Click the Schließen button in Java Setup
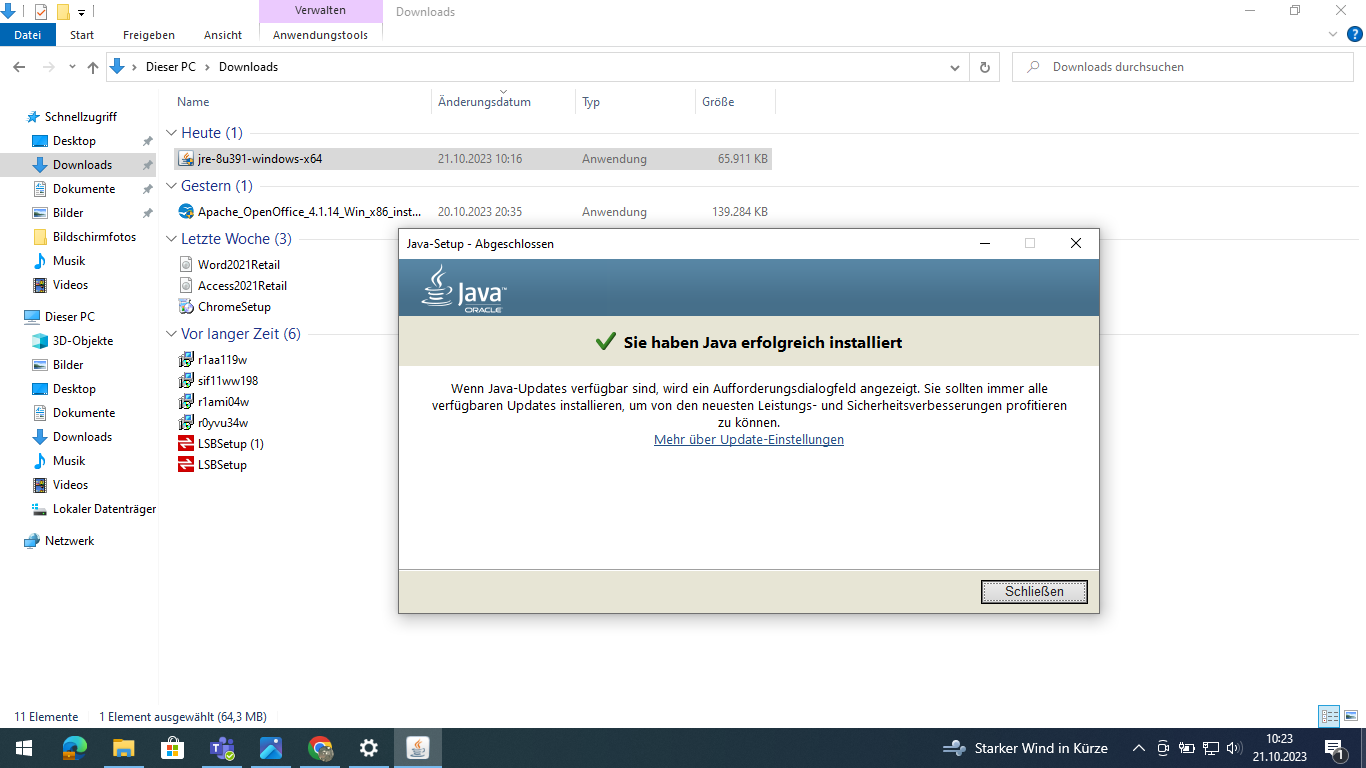This screenshot has width=1366, height=768. tap(1034, 591)
